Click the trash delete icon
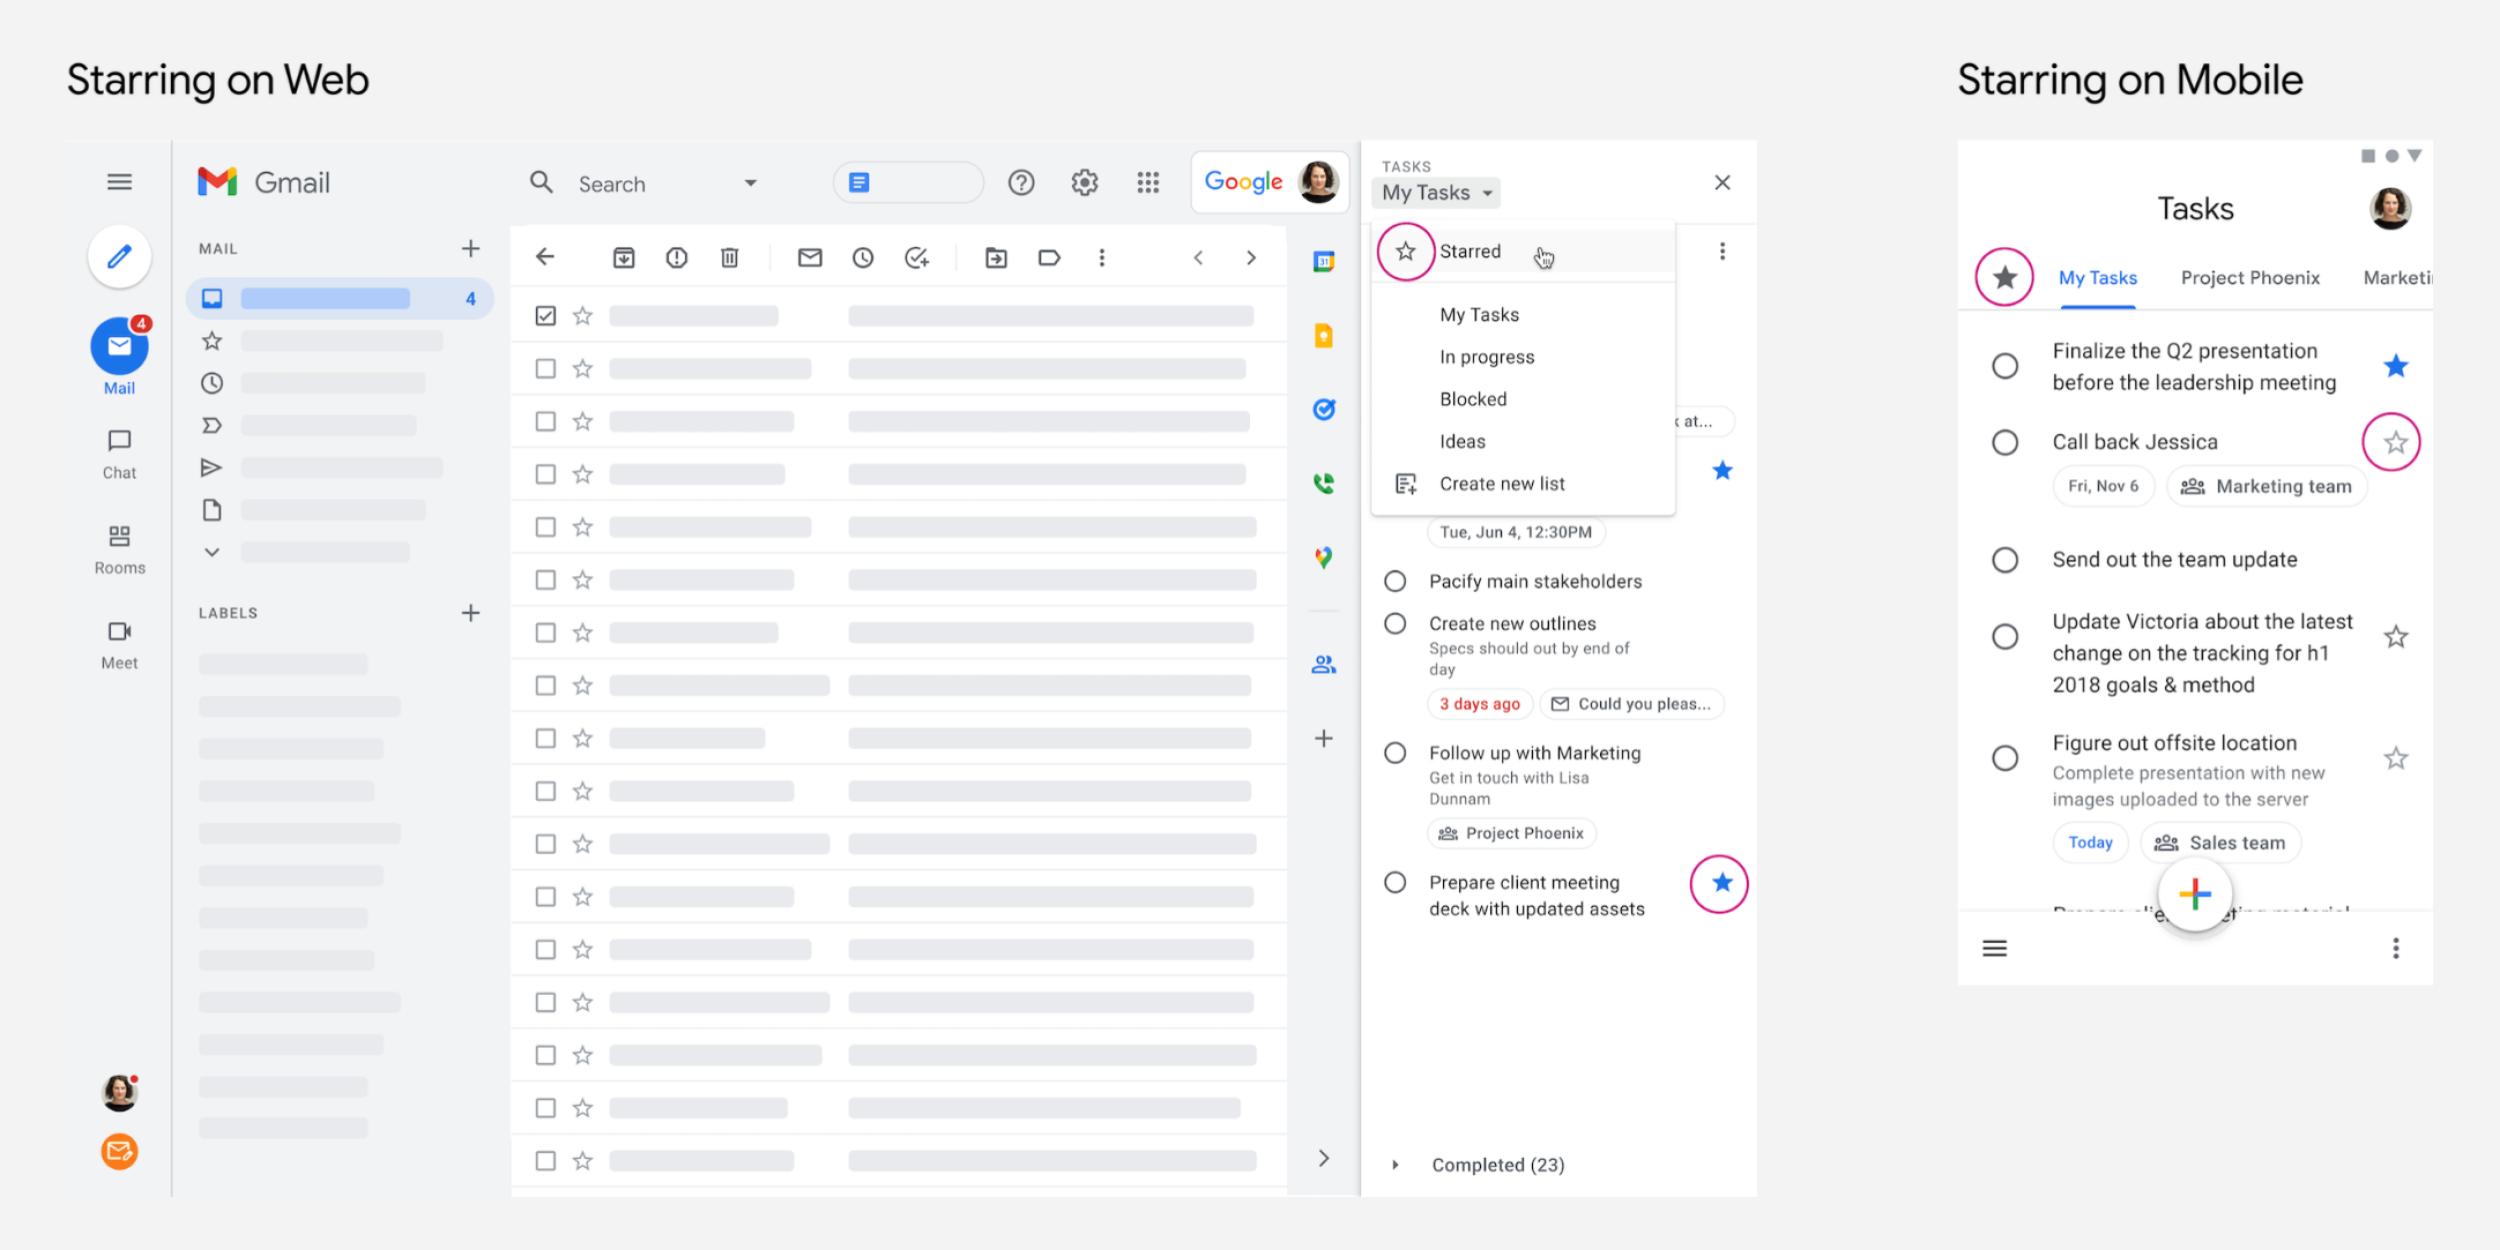The width and height of the screenshot is (2500, 1250). pyautogui.click(x=730, y=258)
